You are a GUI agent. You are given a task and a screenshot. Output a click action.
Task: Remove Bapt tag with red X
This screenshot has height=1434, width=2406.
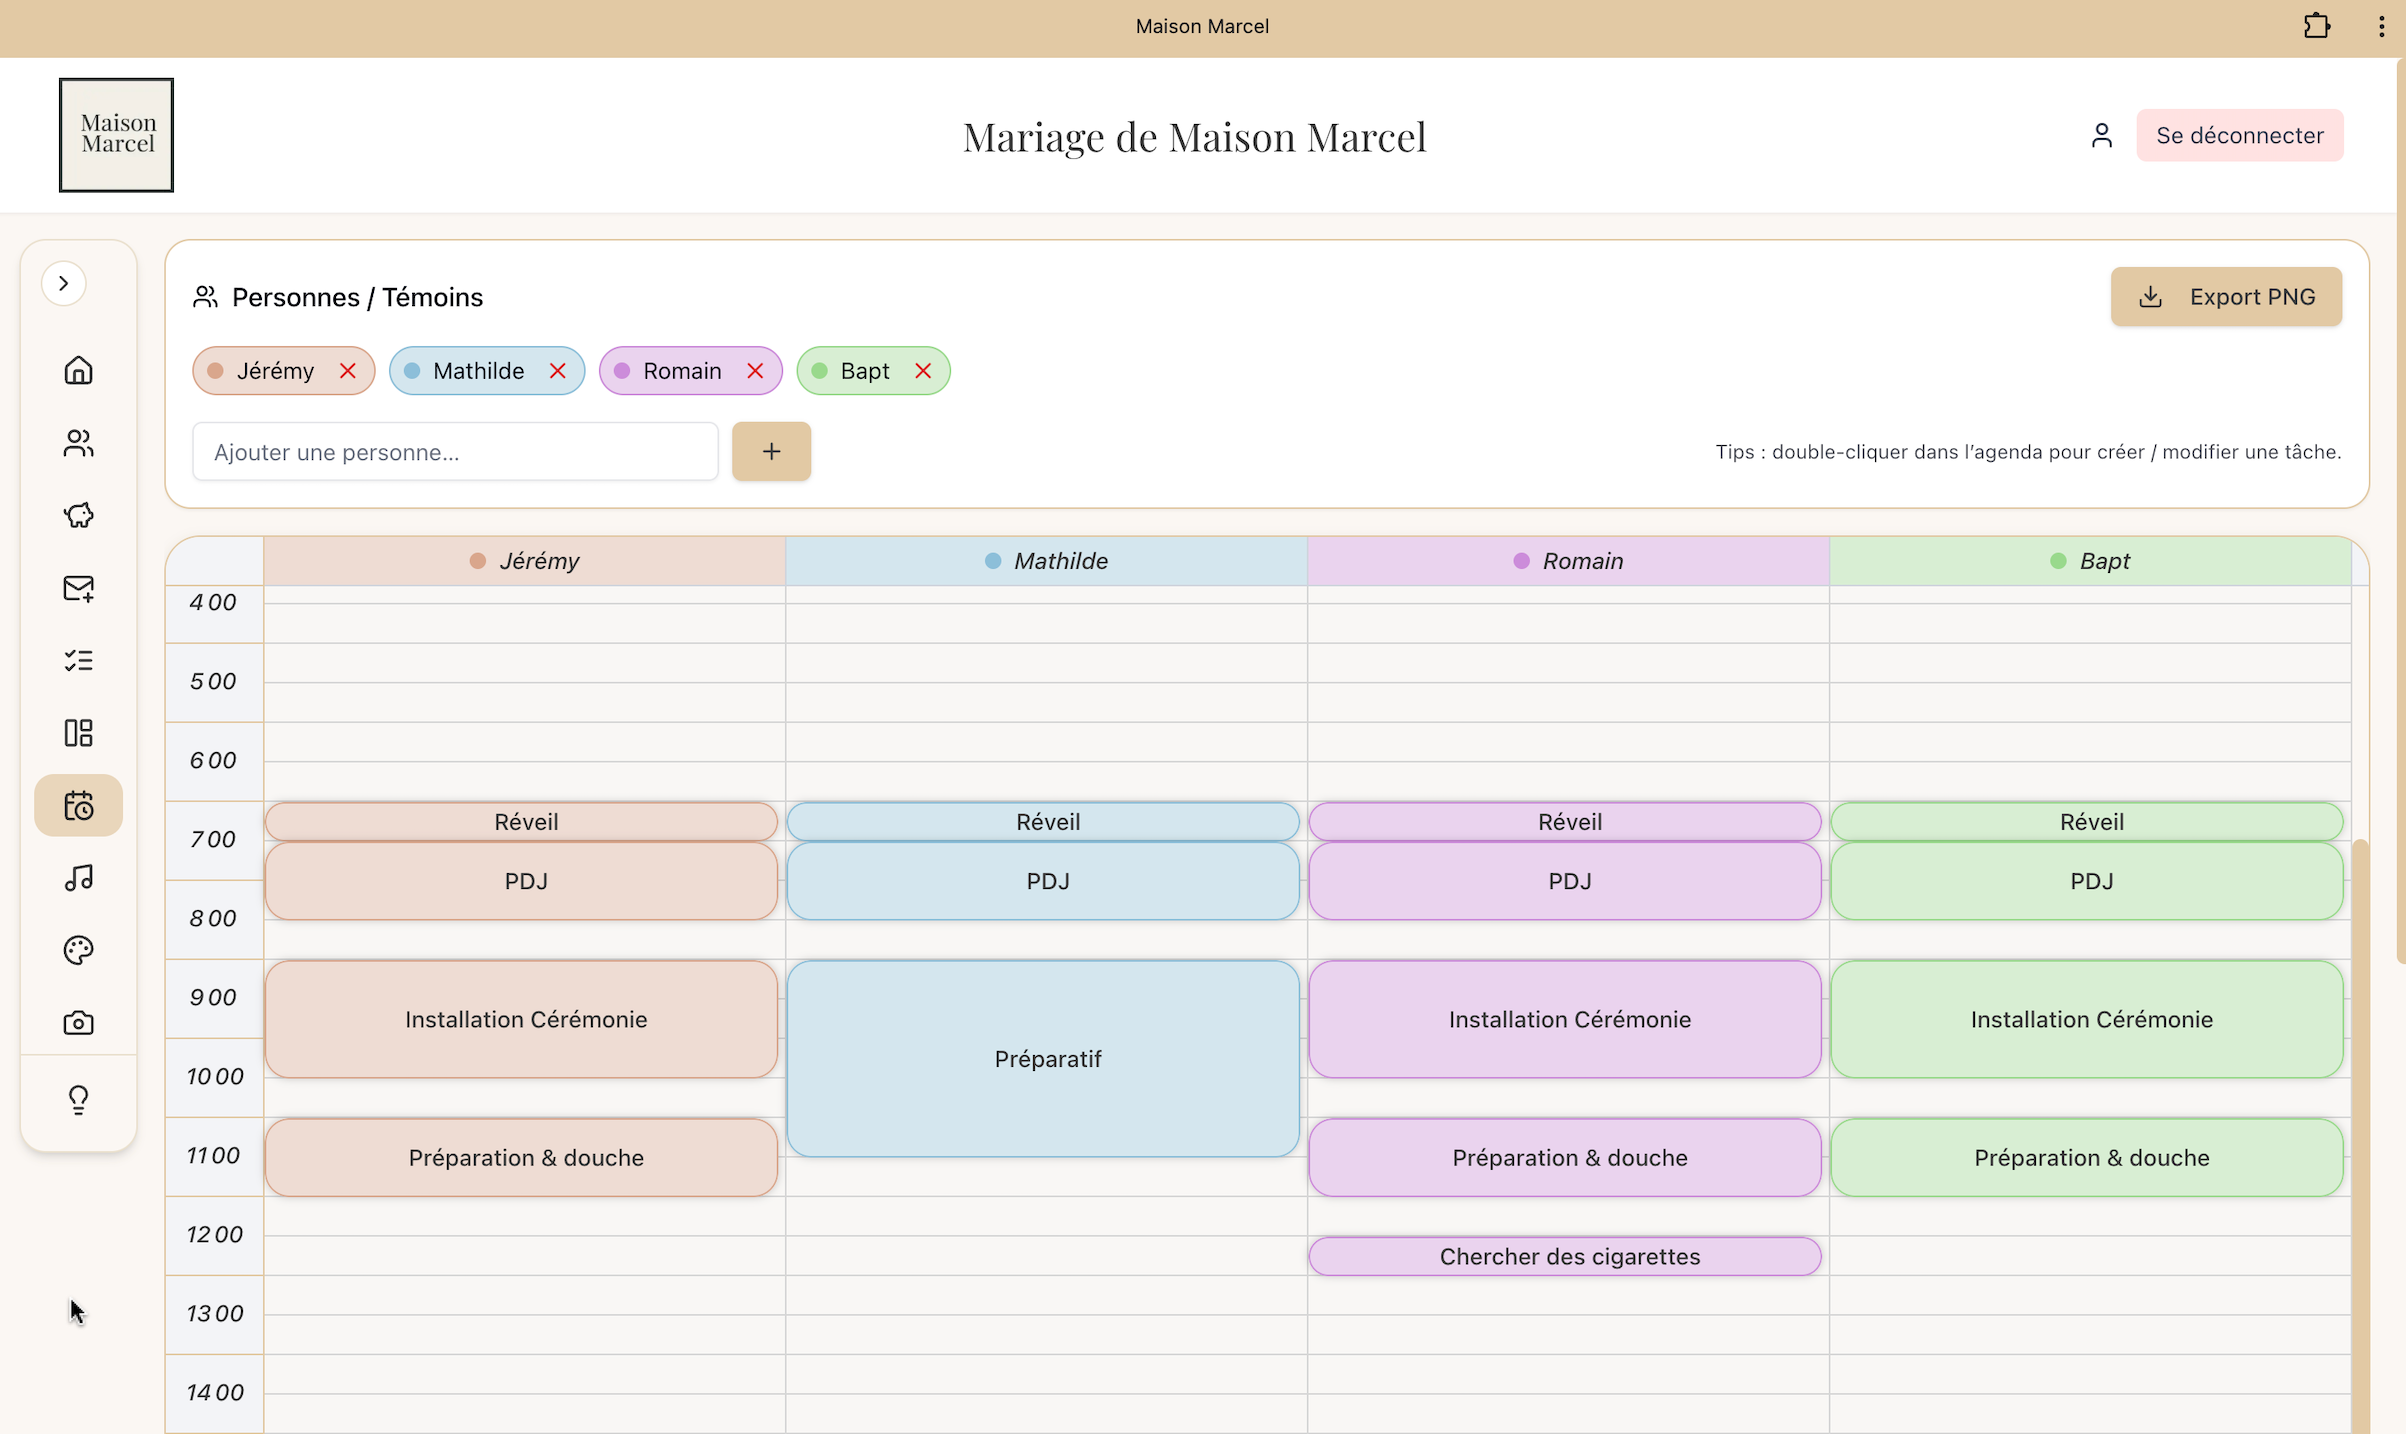pyautogui.click(x=923, y=371)
